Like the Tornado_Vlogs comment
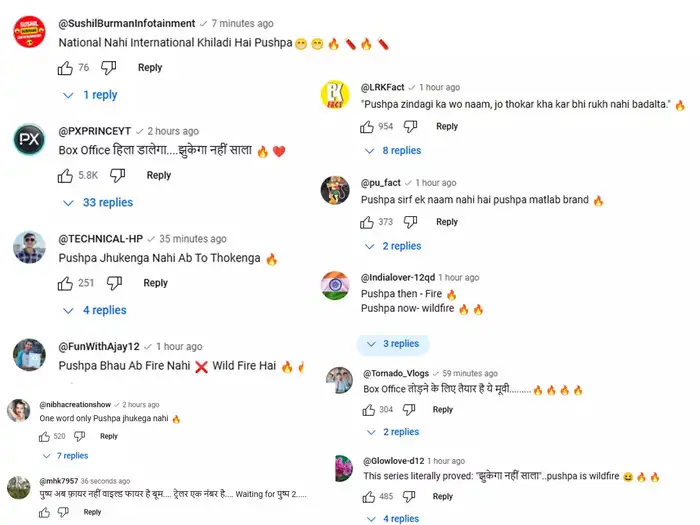The image size is (700, 525). point(367,410)
